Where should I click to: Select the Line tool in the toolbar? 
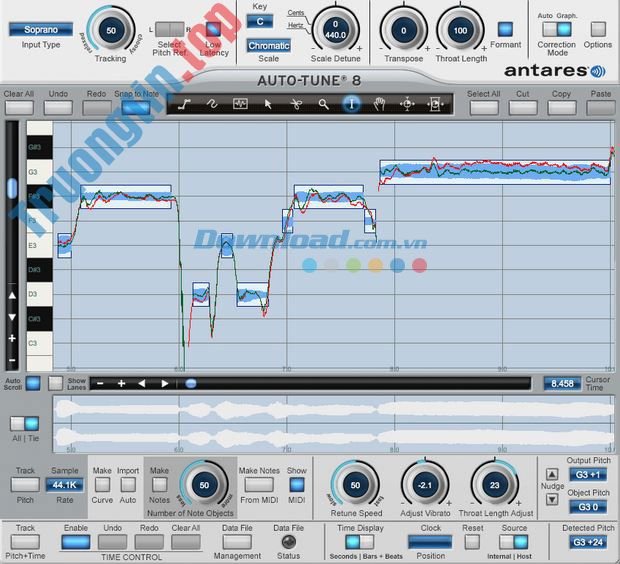coord(184,103)
